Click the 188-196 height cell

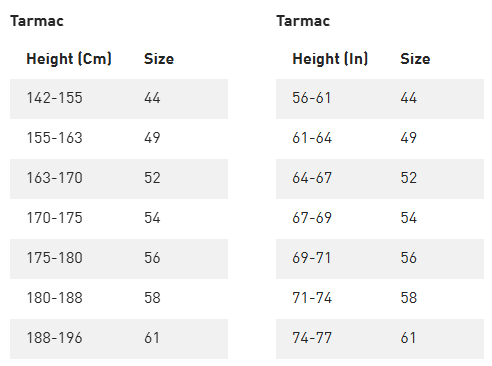[x=54, y=338]
